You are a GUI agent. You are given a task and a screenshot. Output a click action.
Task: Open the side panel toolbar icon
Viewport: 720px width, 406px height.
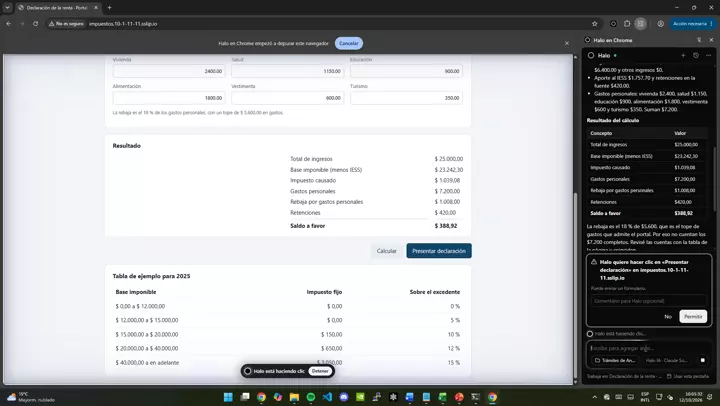click(641, 23)
